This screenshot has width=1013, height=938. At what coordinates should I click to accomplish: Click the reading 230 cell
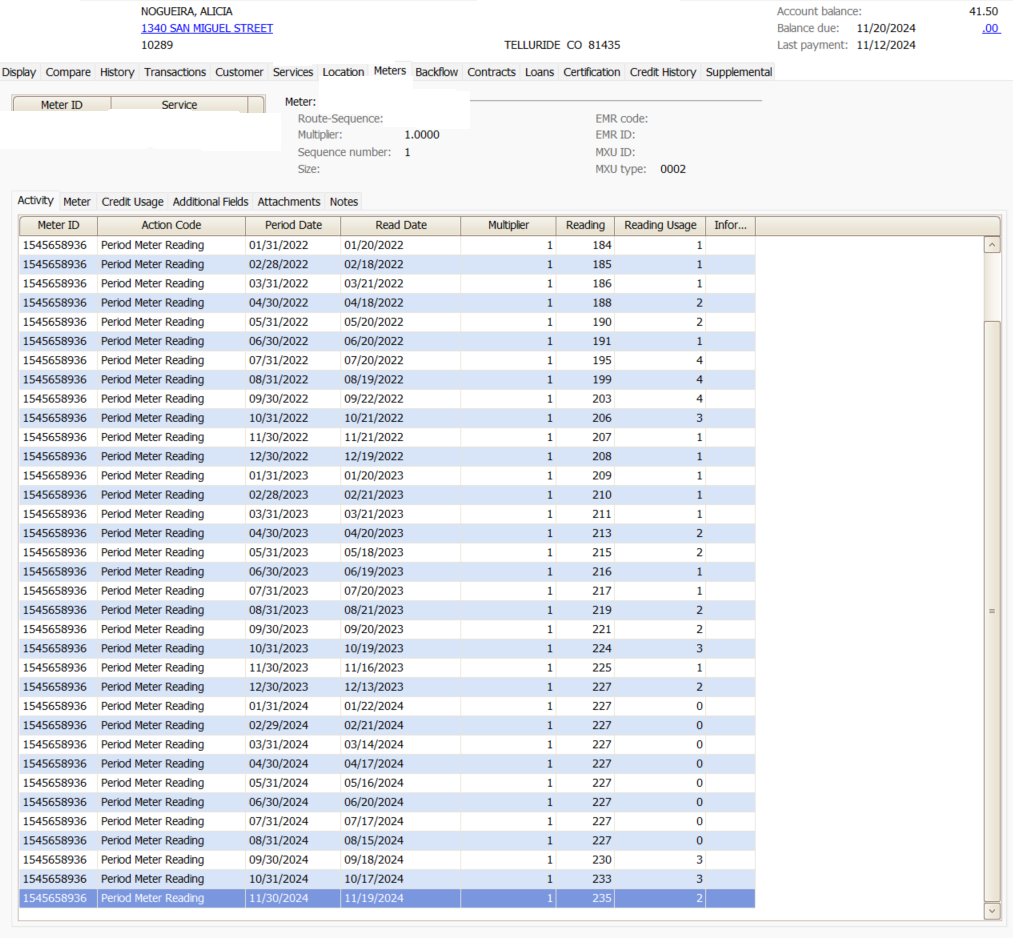(585, 859)
